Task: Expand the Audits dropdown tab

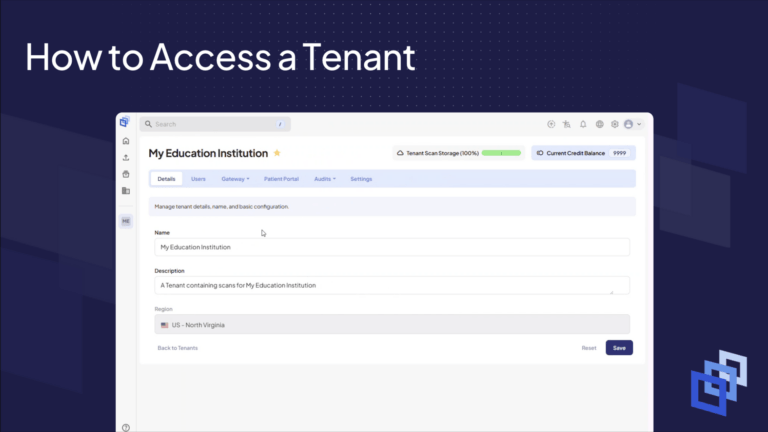Action: coord(325,179)
